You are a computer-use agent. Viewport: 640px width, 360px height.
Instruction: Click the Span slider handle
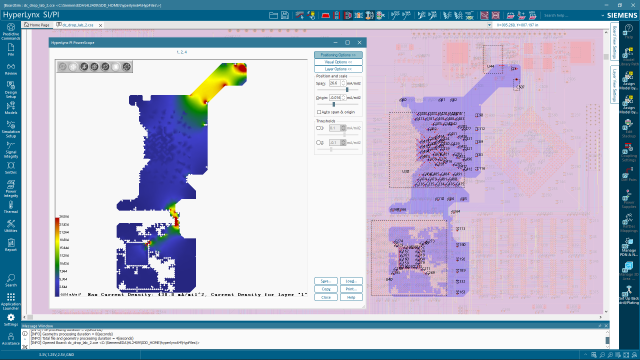(x=347, y=90)
